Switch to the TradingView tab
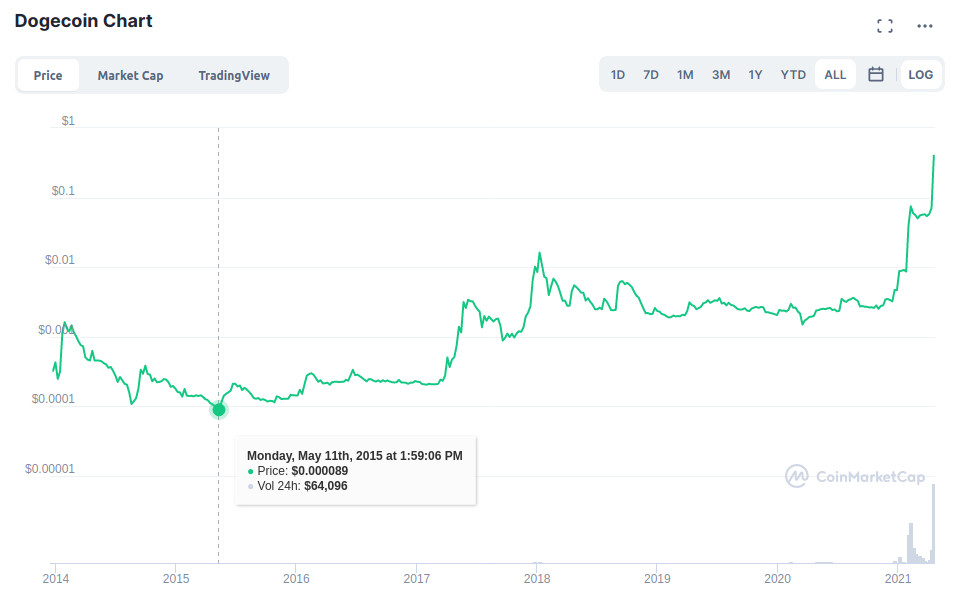 (234, 76)
